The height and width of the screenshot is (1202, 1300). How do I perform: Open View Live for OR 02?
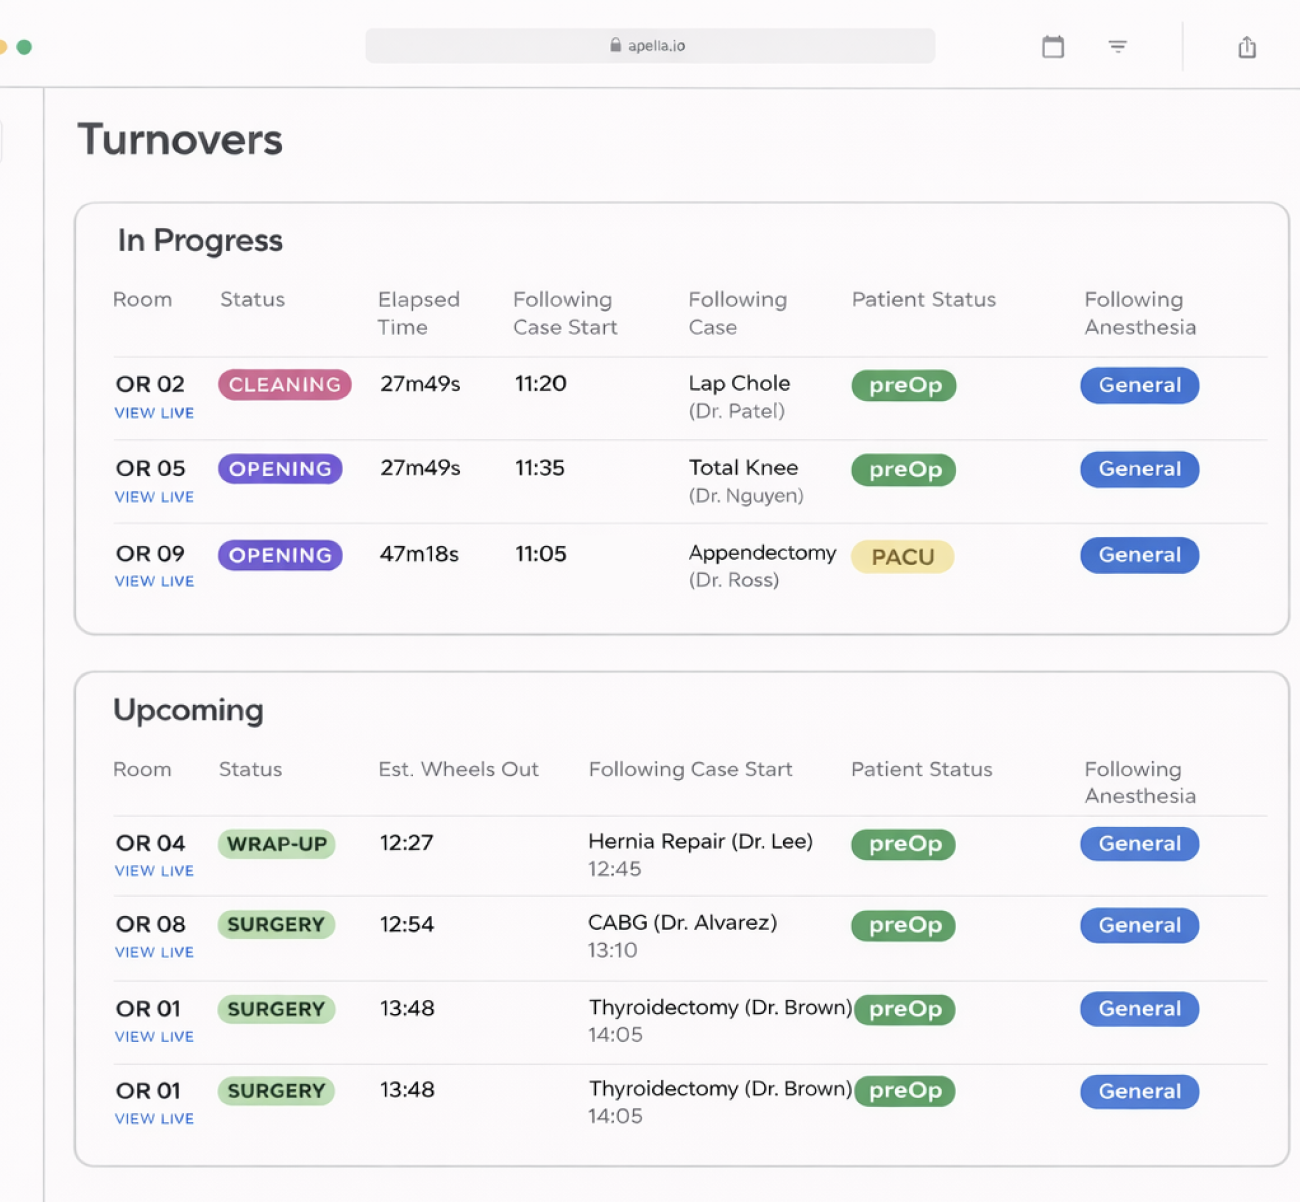154,413
